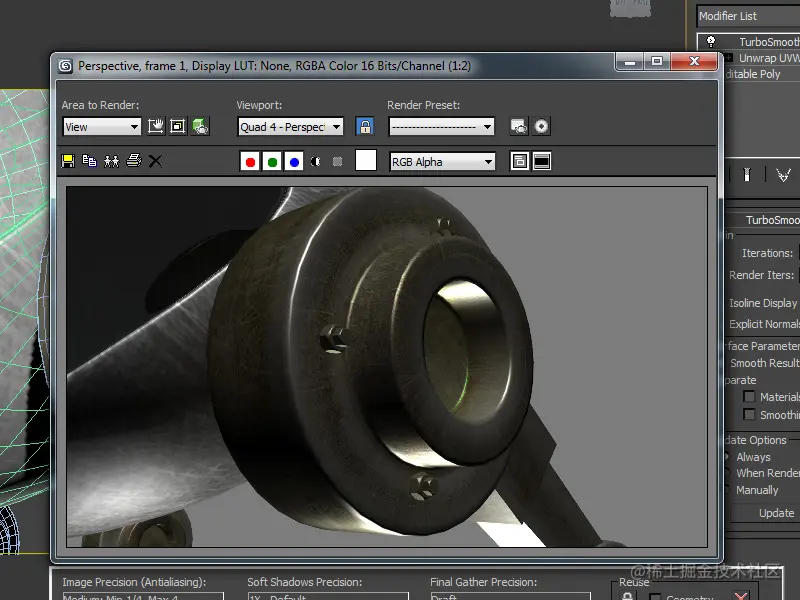Save the rendered image with the disk icon
800x600 pixels.
coord(68,161)
